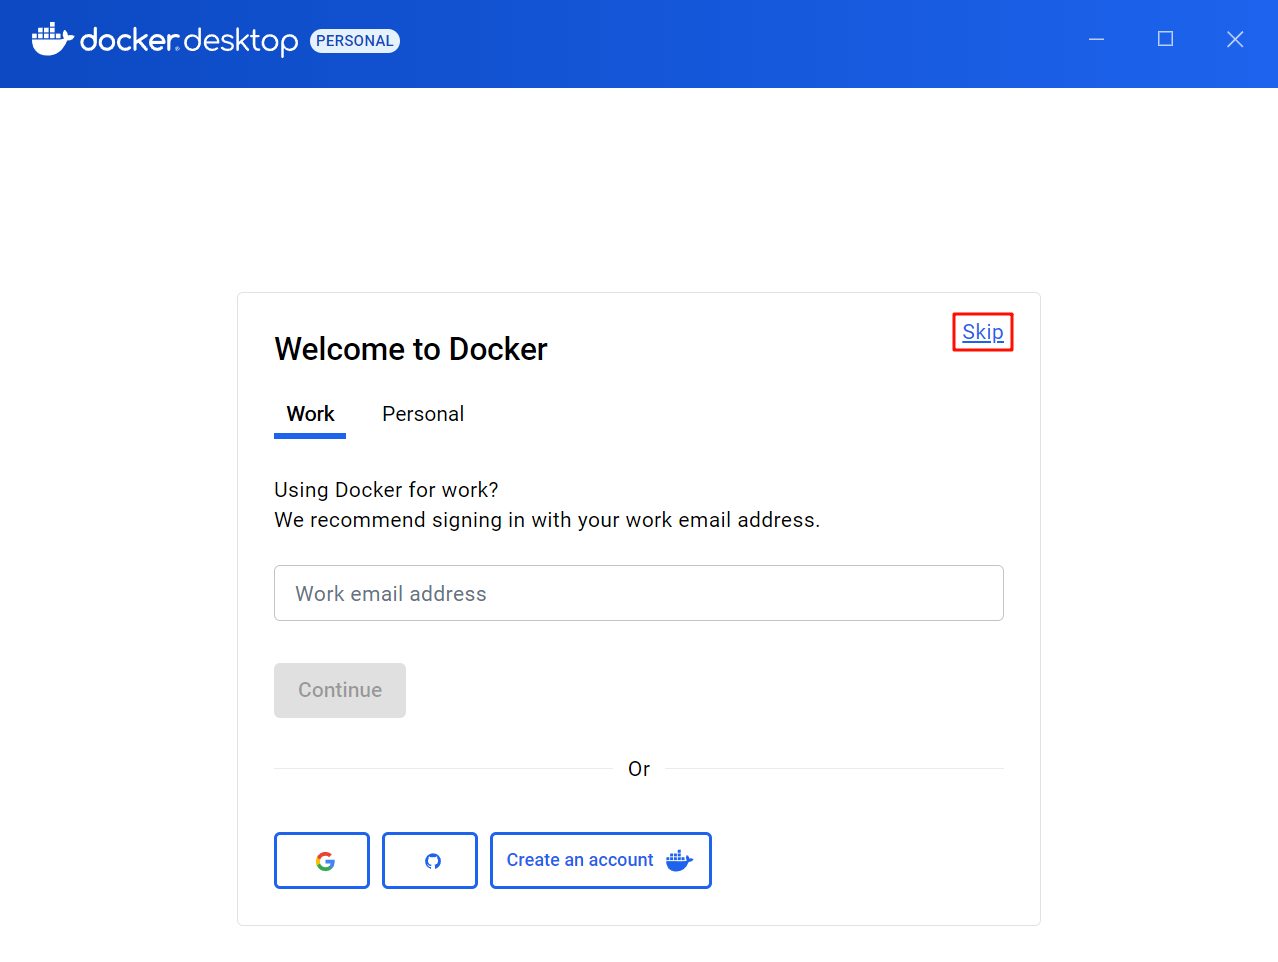Image resolution: width=1278 pixels, height=962 pixels.
Task: Click the PERSONAL badge
Action: (354, 40)
